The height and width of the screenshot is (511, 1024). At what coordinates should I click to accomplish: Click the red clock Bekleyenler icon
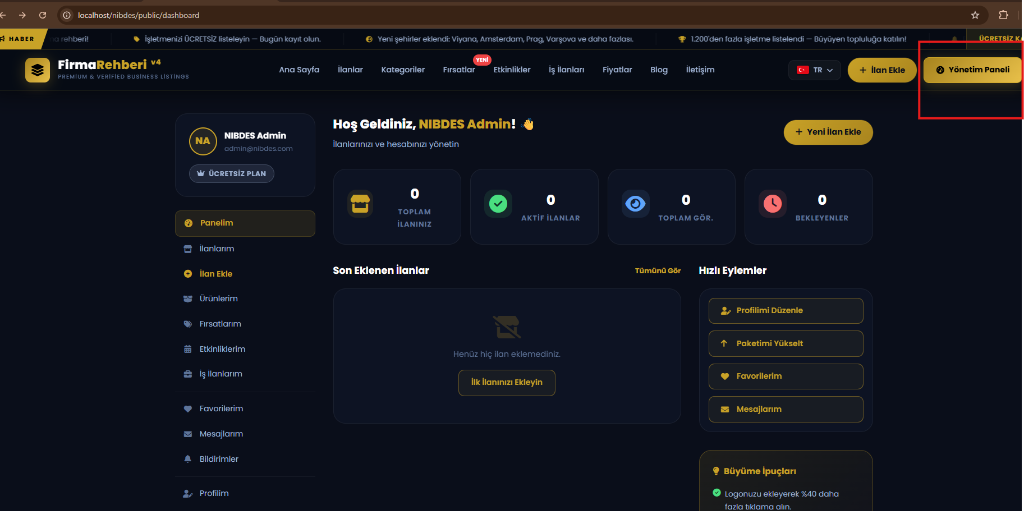tap(773, 204)
